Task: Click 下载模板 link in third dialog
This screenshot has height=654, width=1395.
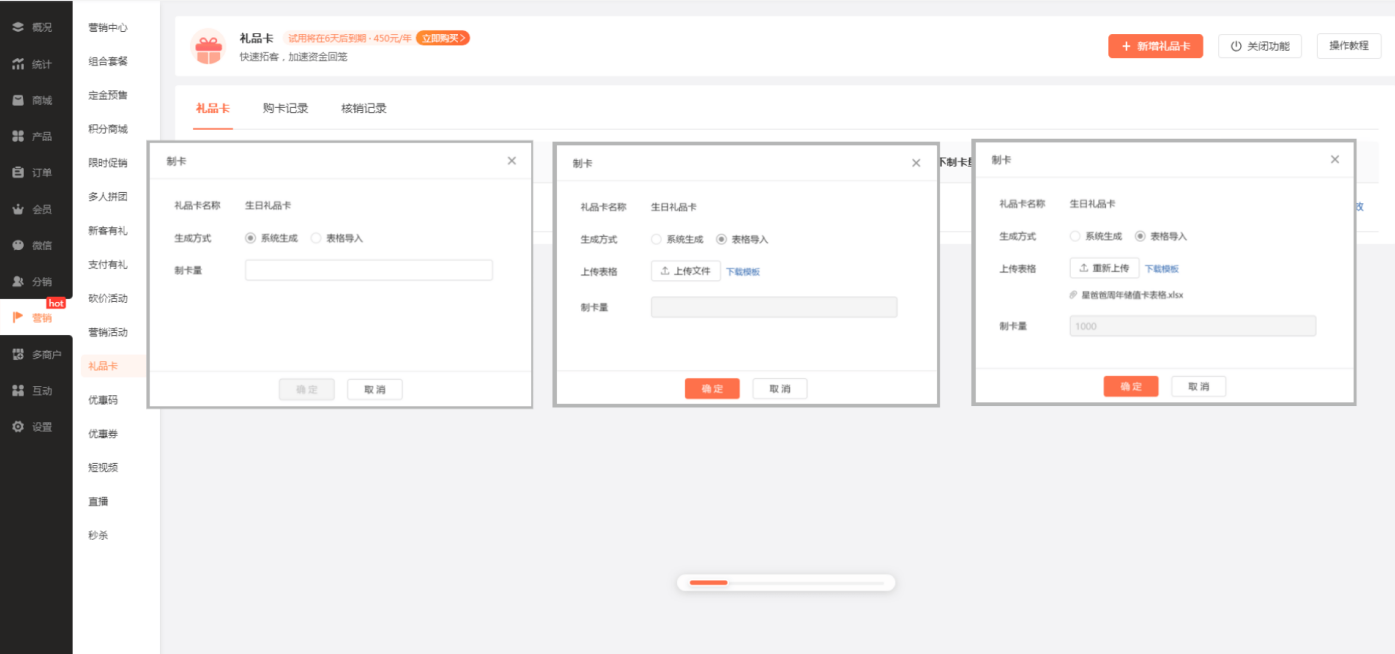Action: point(1162,269)
